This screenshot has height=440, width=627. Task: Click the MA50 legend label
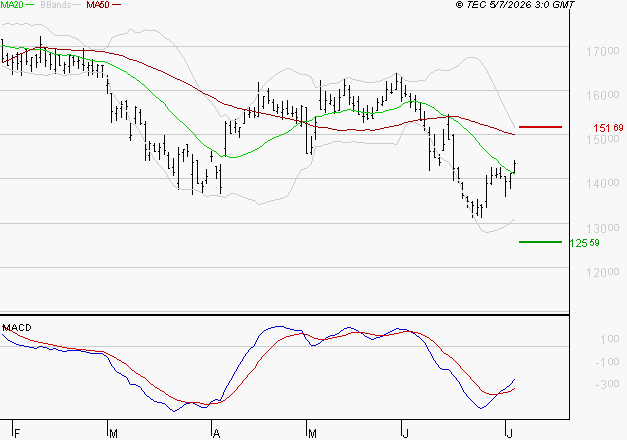[x=98, y=5]
